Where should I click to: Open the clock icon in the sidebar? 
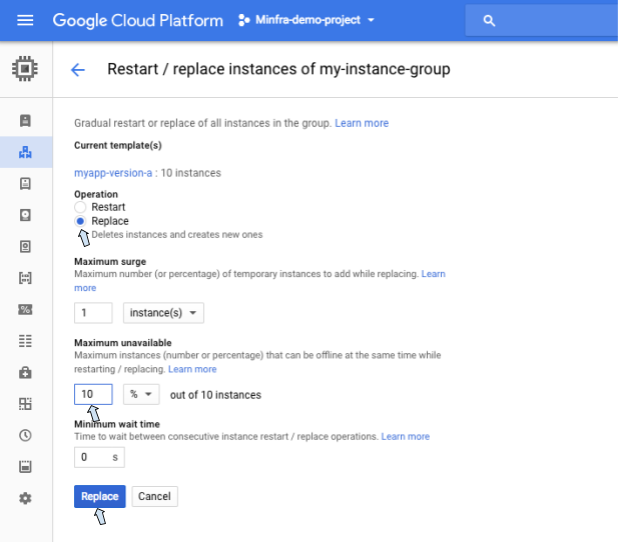coord(25,435)
